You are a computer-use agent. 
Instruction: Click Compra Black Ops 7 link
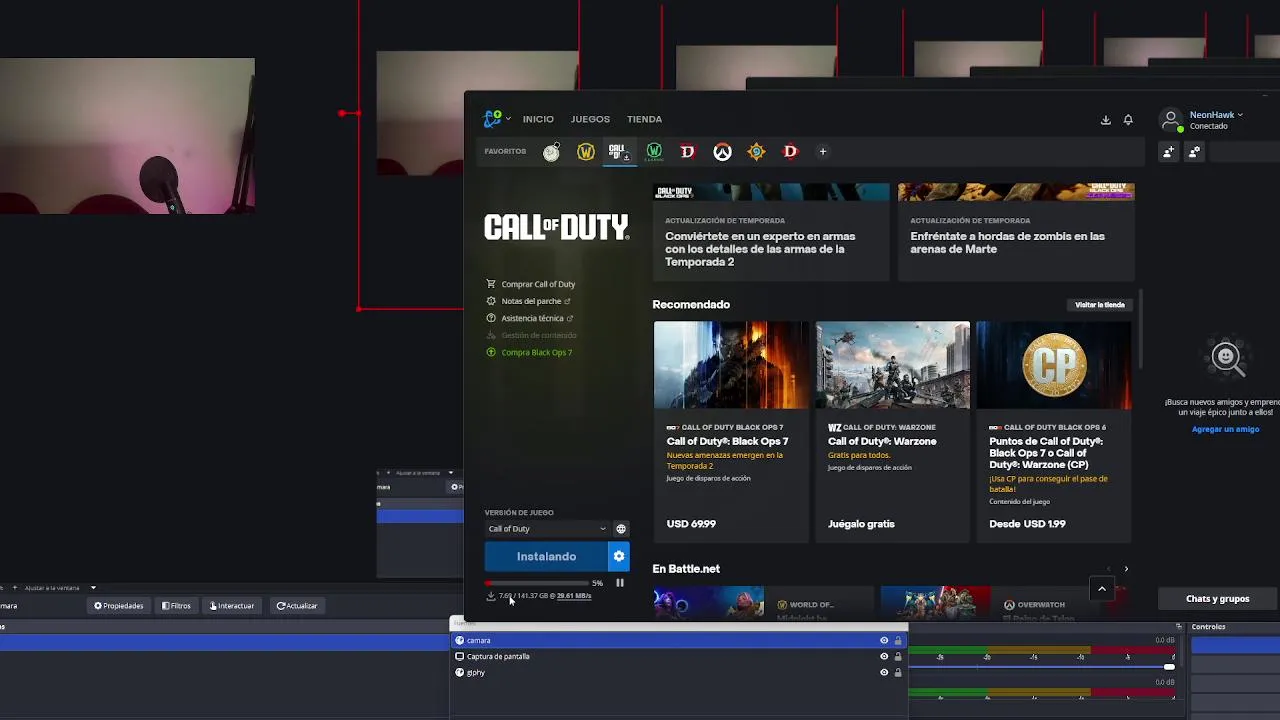536,352
